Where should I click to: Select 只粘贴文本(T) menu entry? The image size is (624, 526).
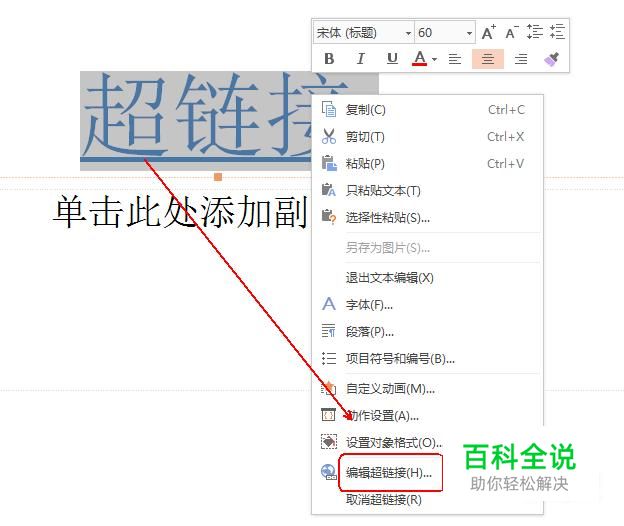(428, 191)
